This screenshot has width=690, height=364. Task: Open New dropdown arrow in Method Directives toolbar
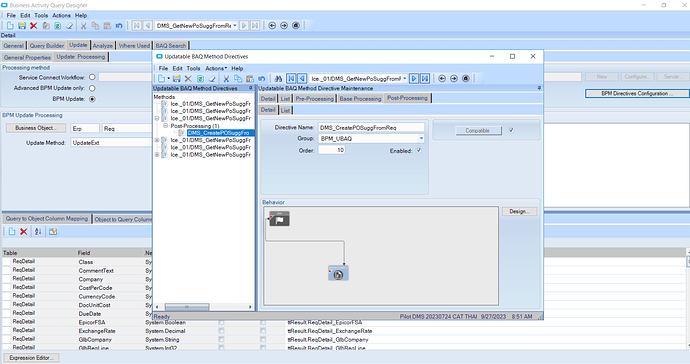(x=169, y=78)
